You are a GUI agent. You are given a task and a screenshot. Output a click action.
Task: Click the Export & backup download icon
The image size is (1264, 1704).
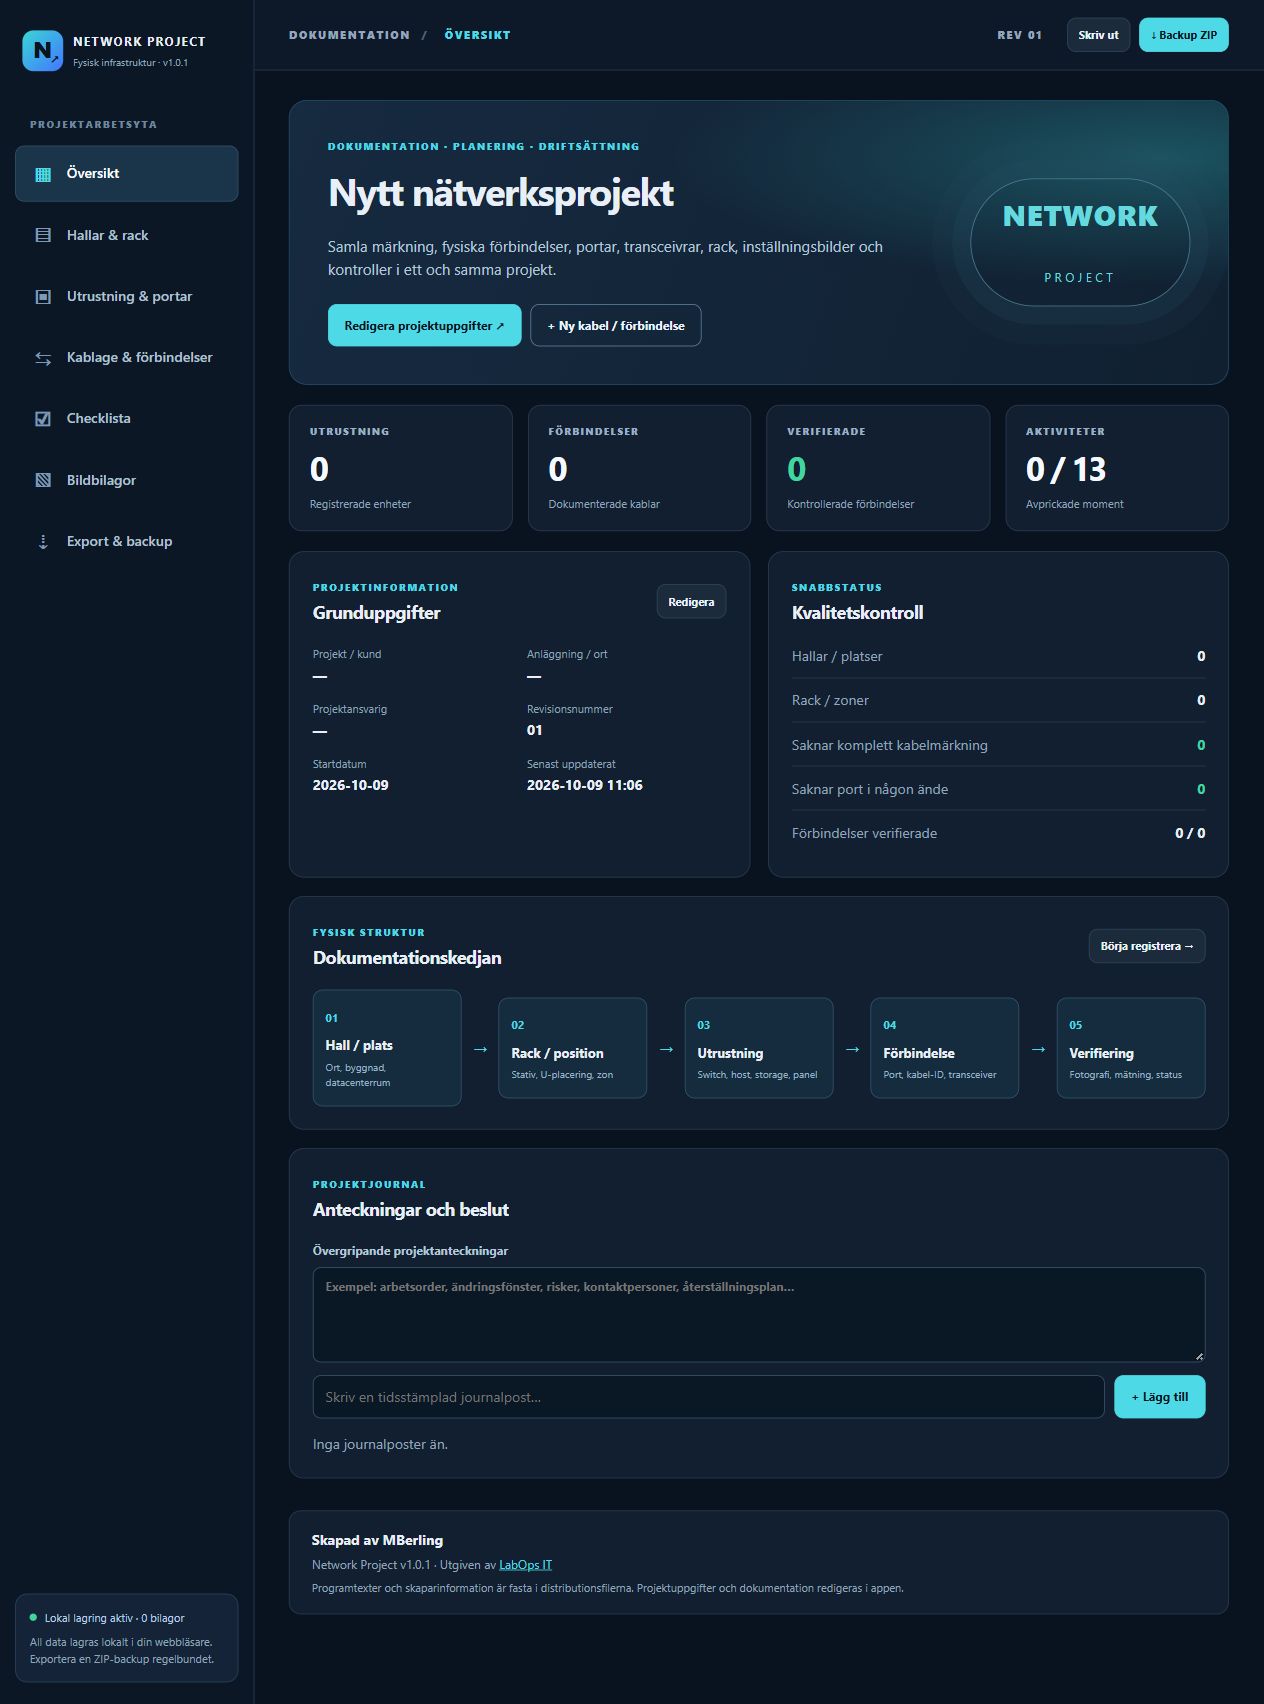coord(43,542)
